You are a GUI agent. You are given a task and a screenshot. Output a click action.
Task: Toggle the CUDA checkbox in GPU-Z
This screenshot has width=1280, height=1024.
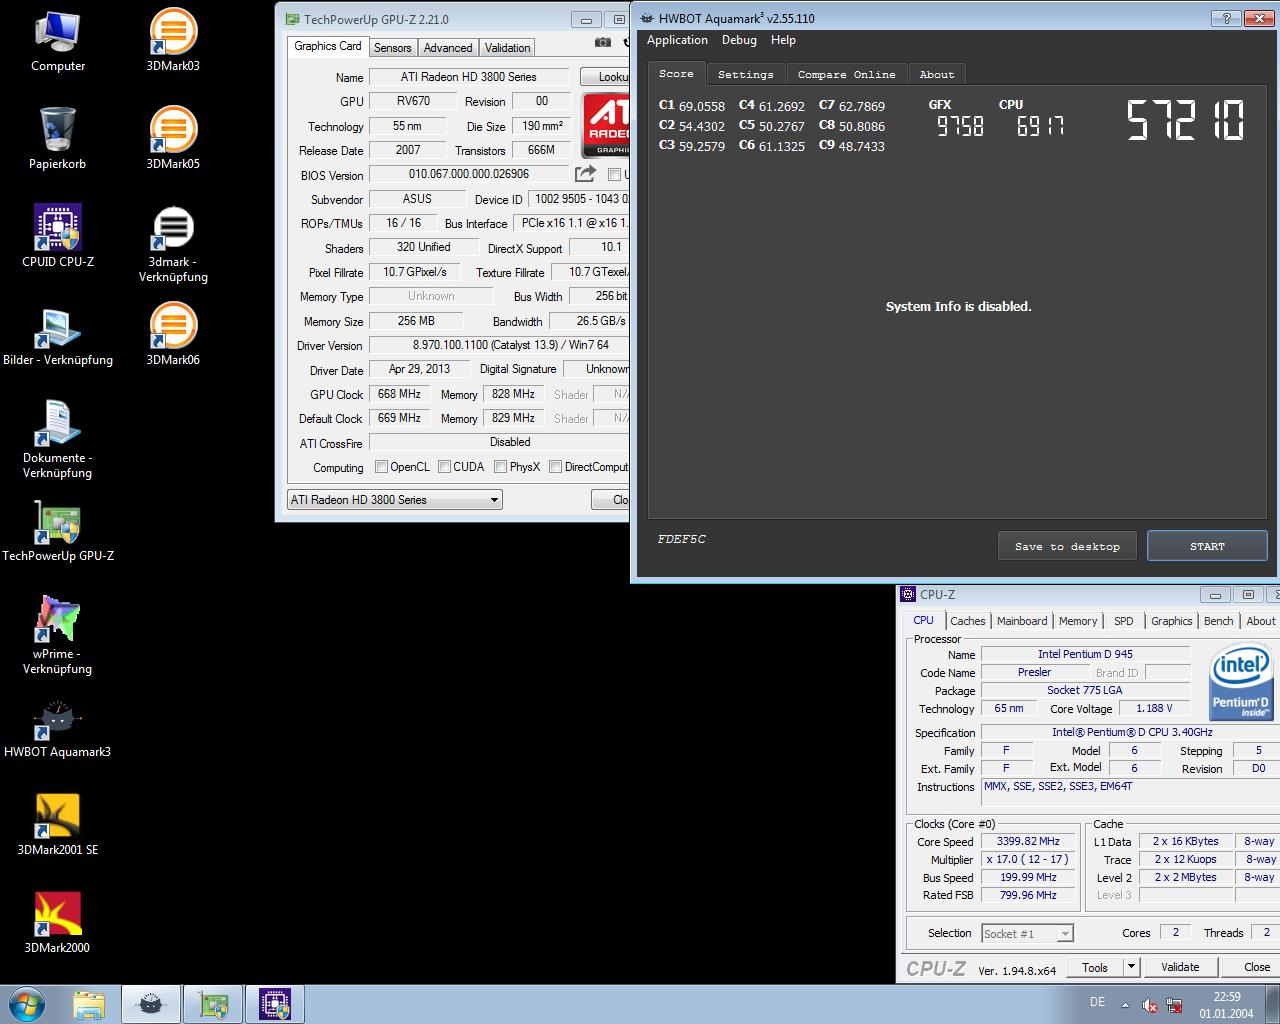(x=444, y=467)
